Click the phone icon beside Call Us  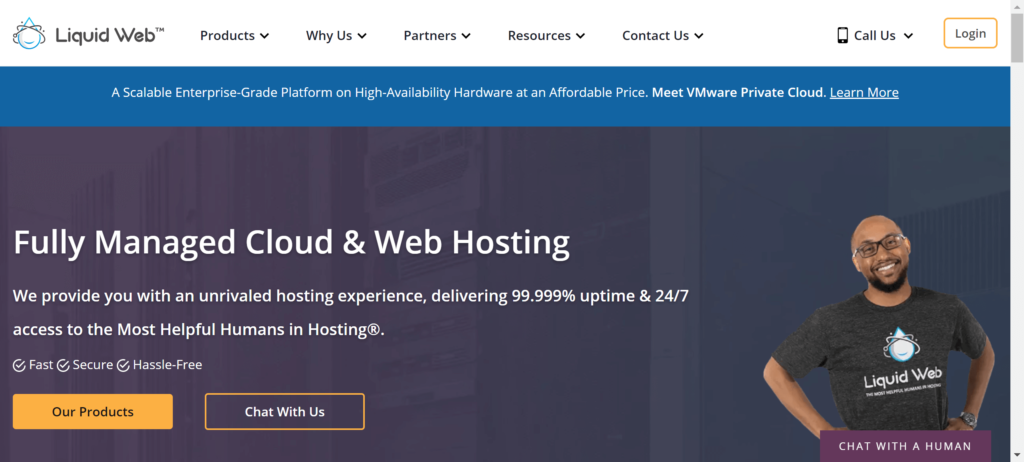tap(842, 35)
